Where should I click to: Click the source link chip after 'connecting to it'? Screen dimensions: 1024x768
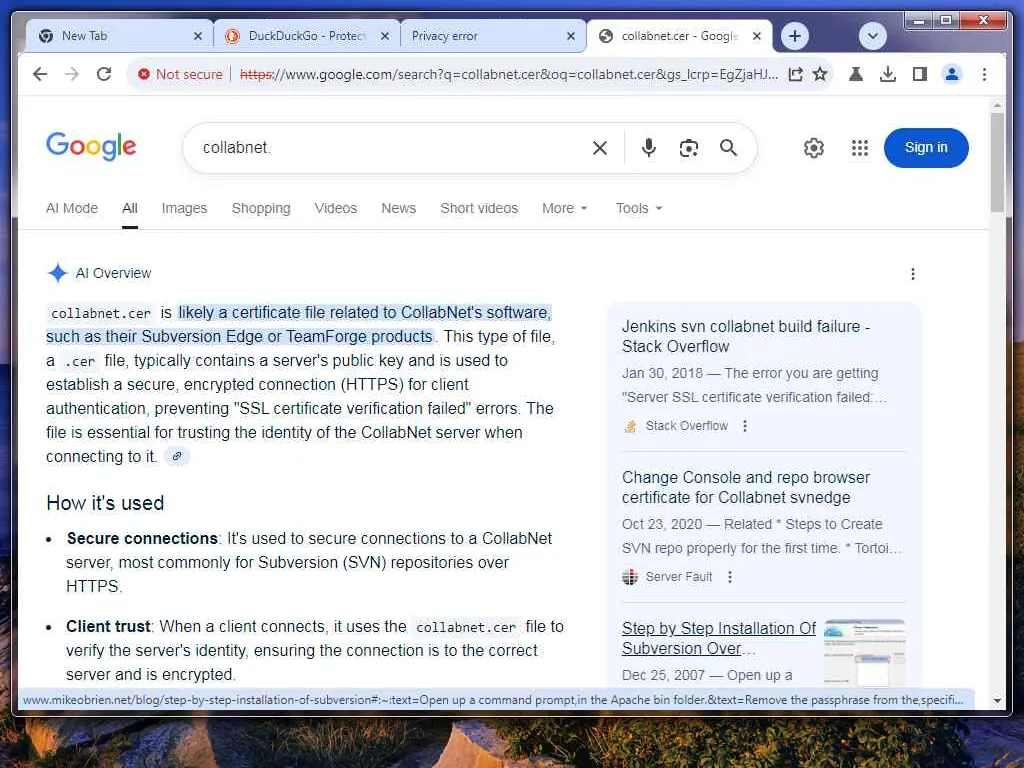click(177, 456)
